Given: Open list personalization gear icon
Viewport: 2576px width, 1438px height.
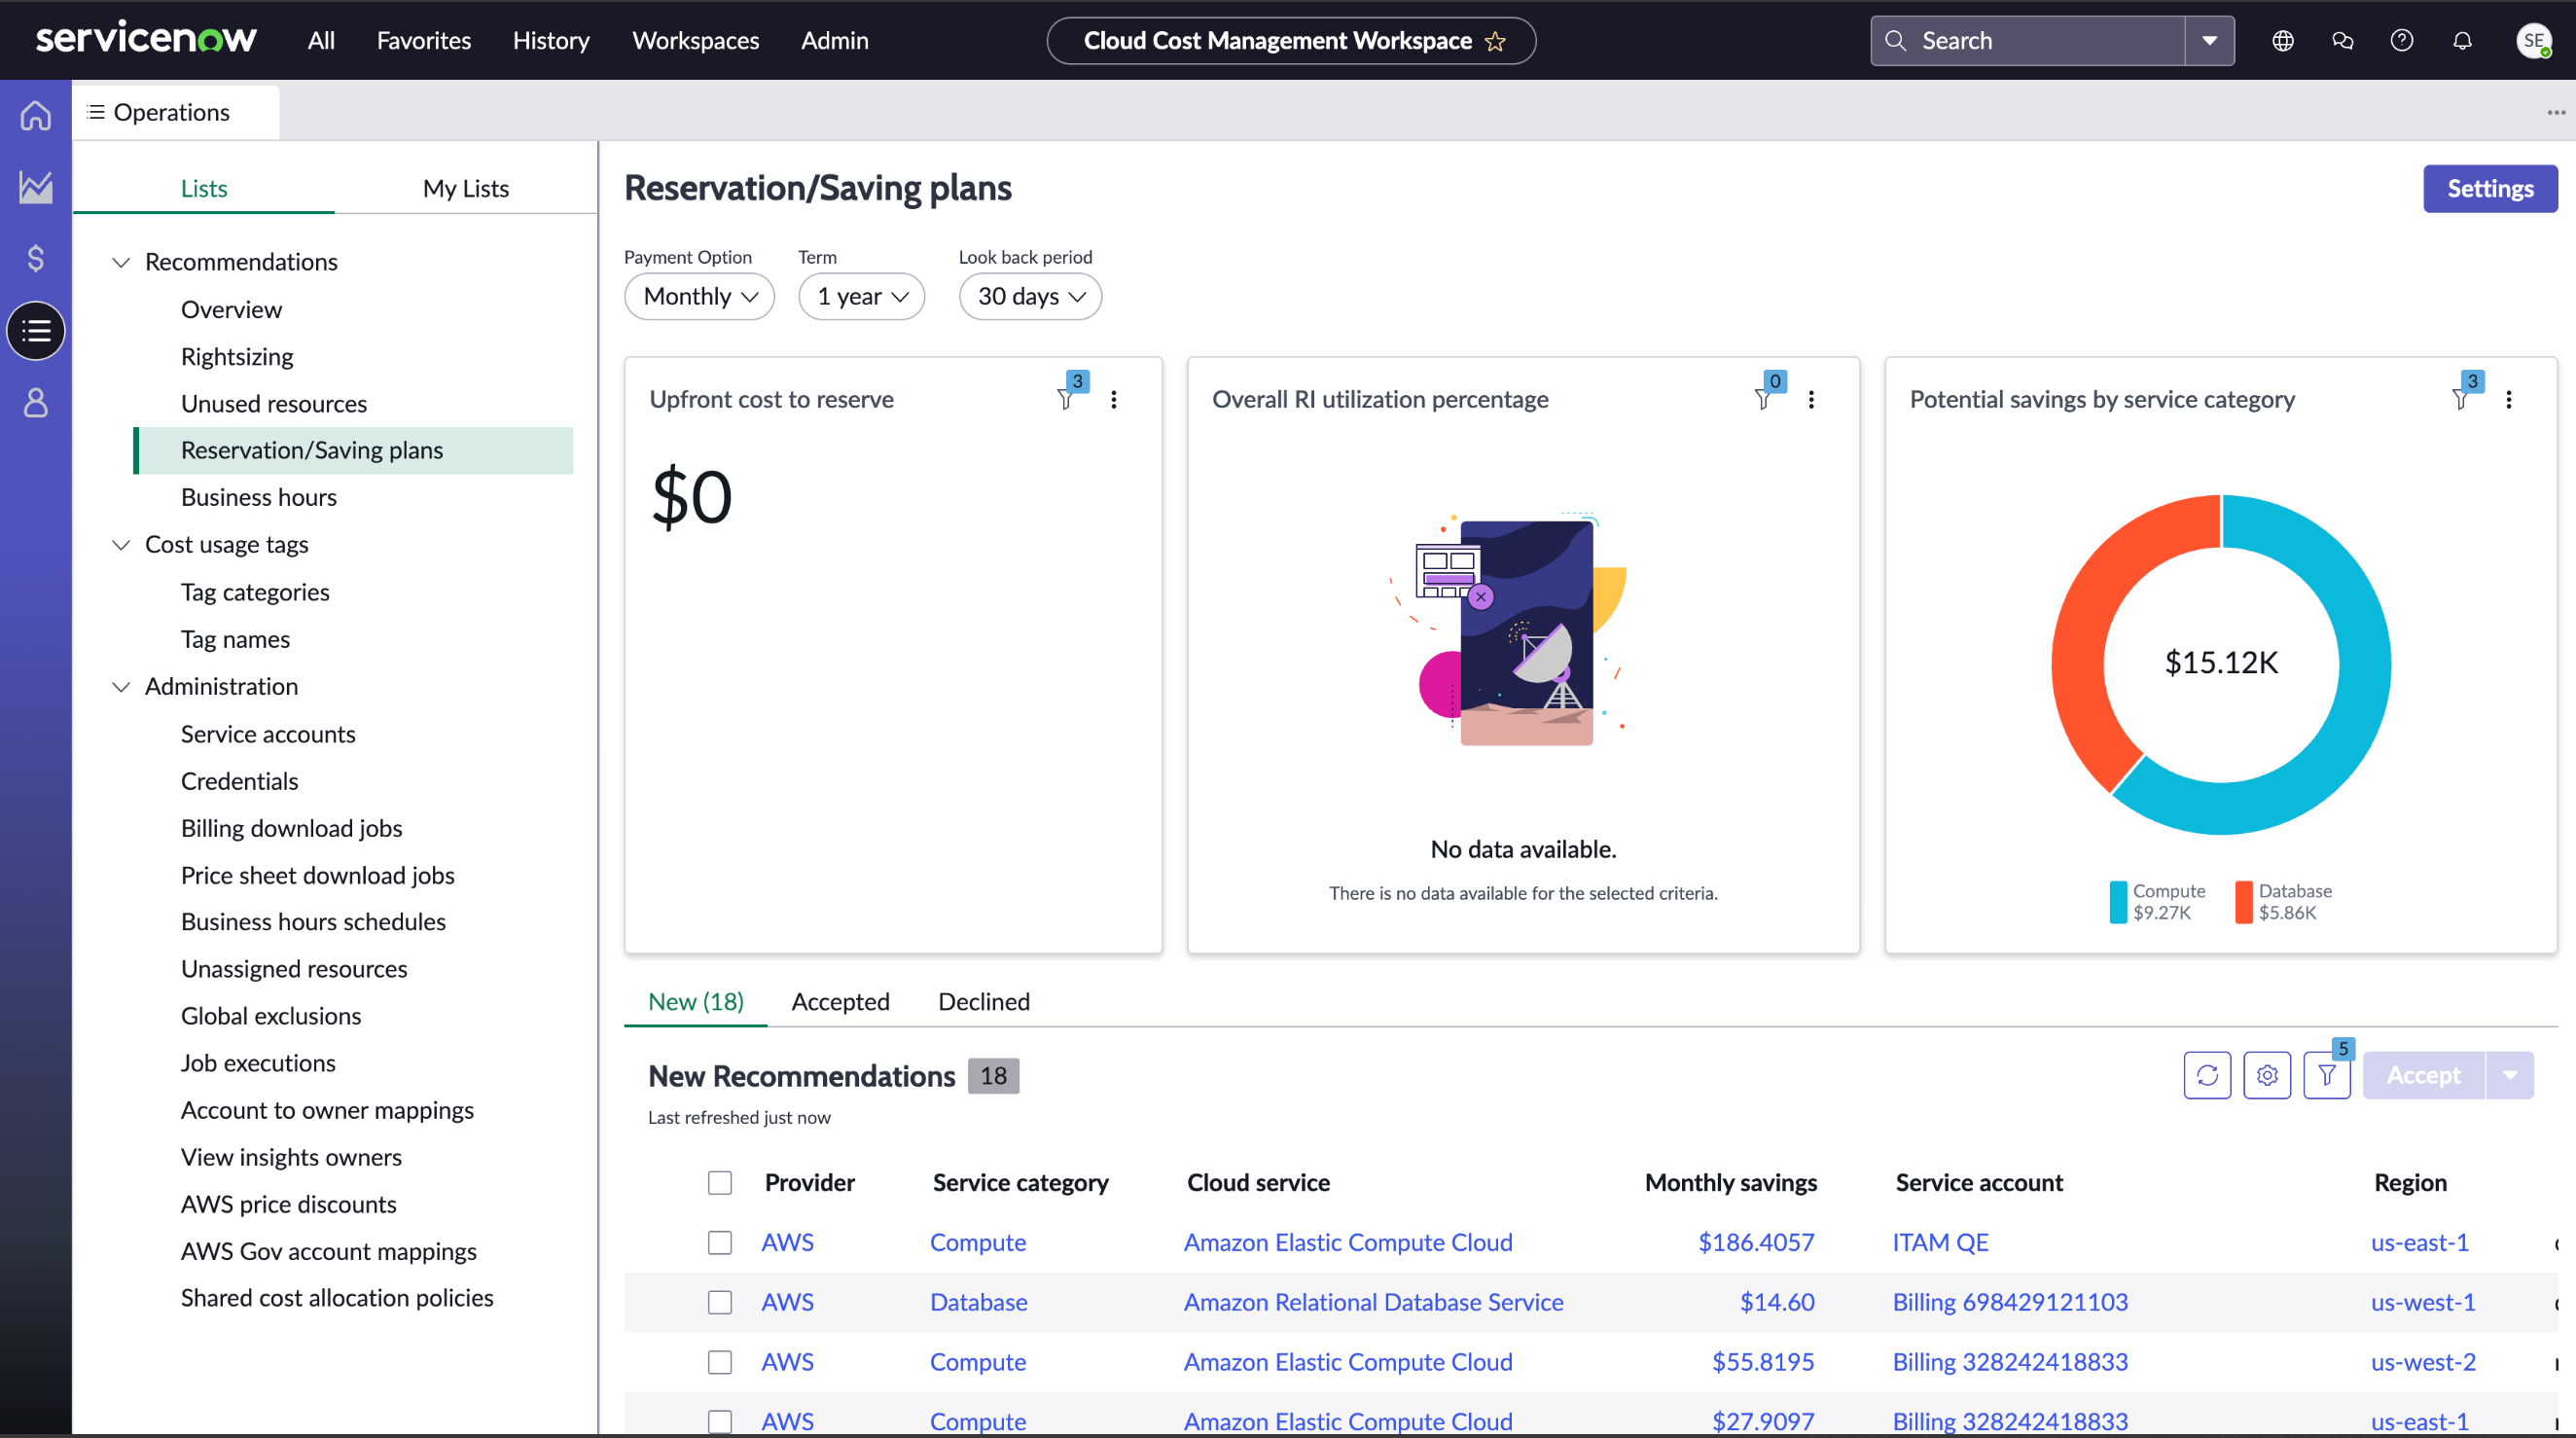Looking at the screenshot, I should coord(2267,1075).
